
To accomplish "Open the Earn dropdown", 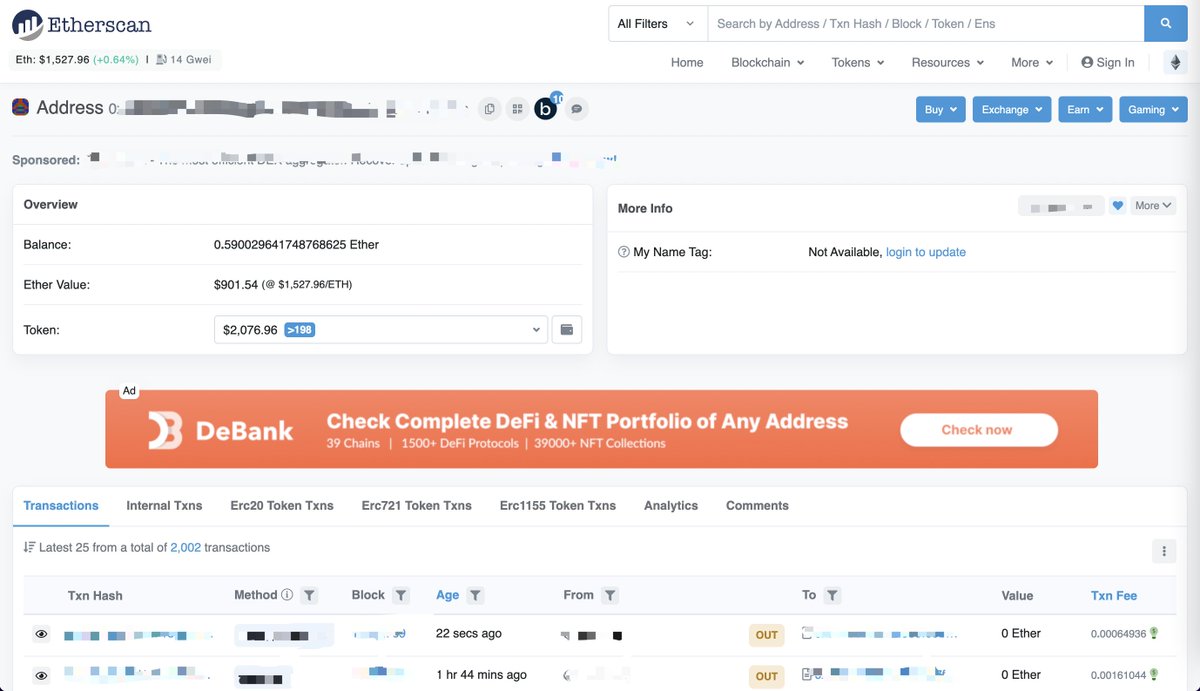I will (1085, 109).
